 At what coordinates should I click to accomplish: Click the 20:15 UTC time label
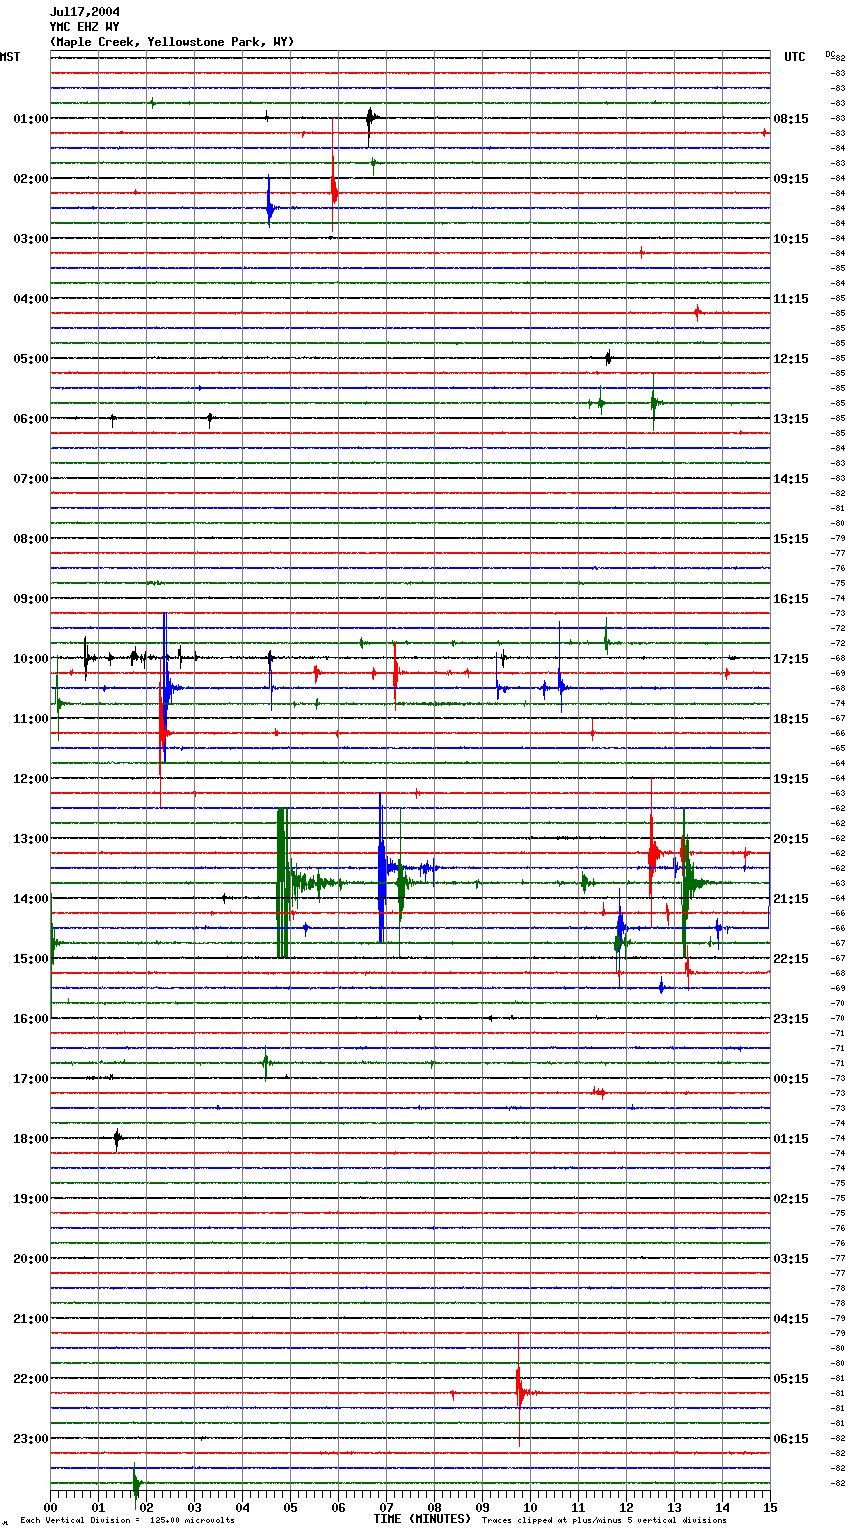coord(791,839)
